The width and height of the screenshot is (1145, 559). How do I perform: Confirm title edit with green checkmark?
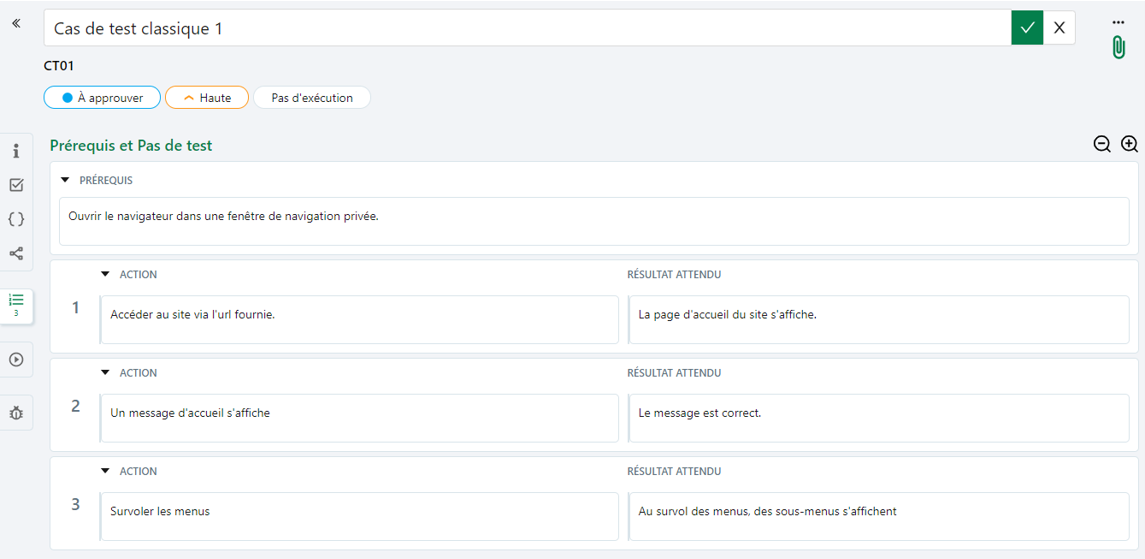[x=1027, y=28]
